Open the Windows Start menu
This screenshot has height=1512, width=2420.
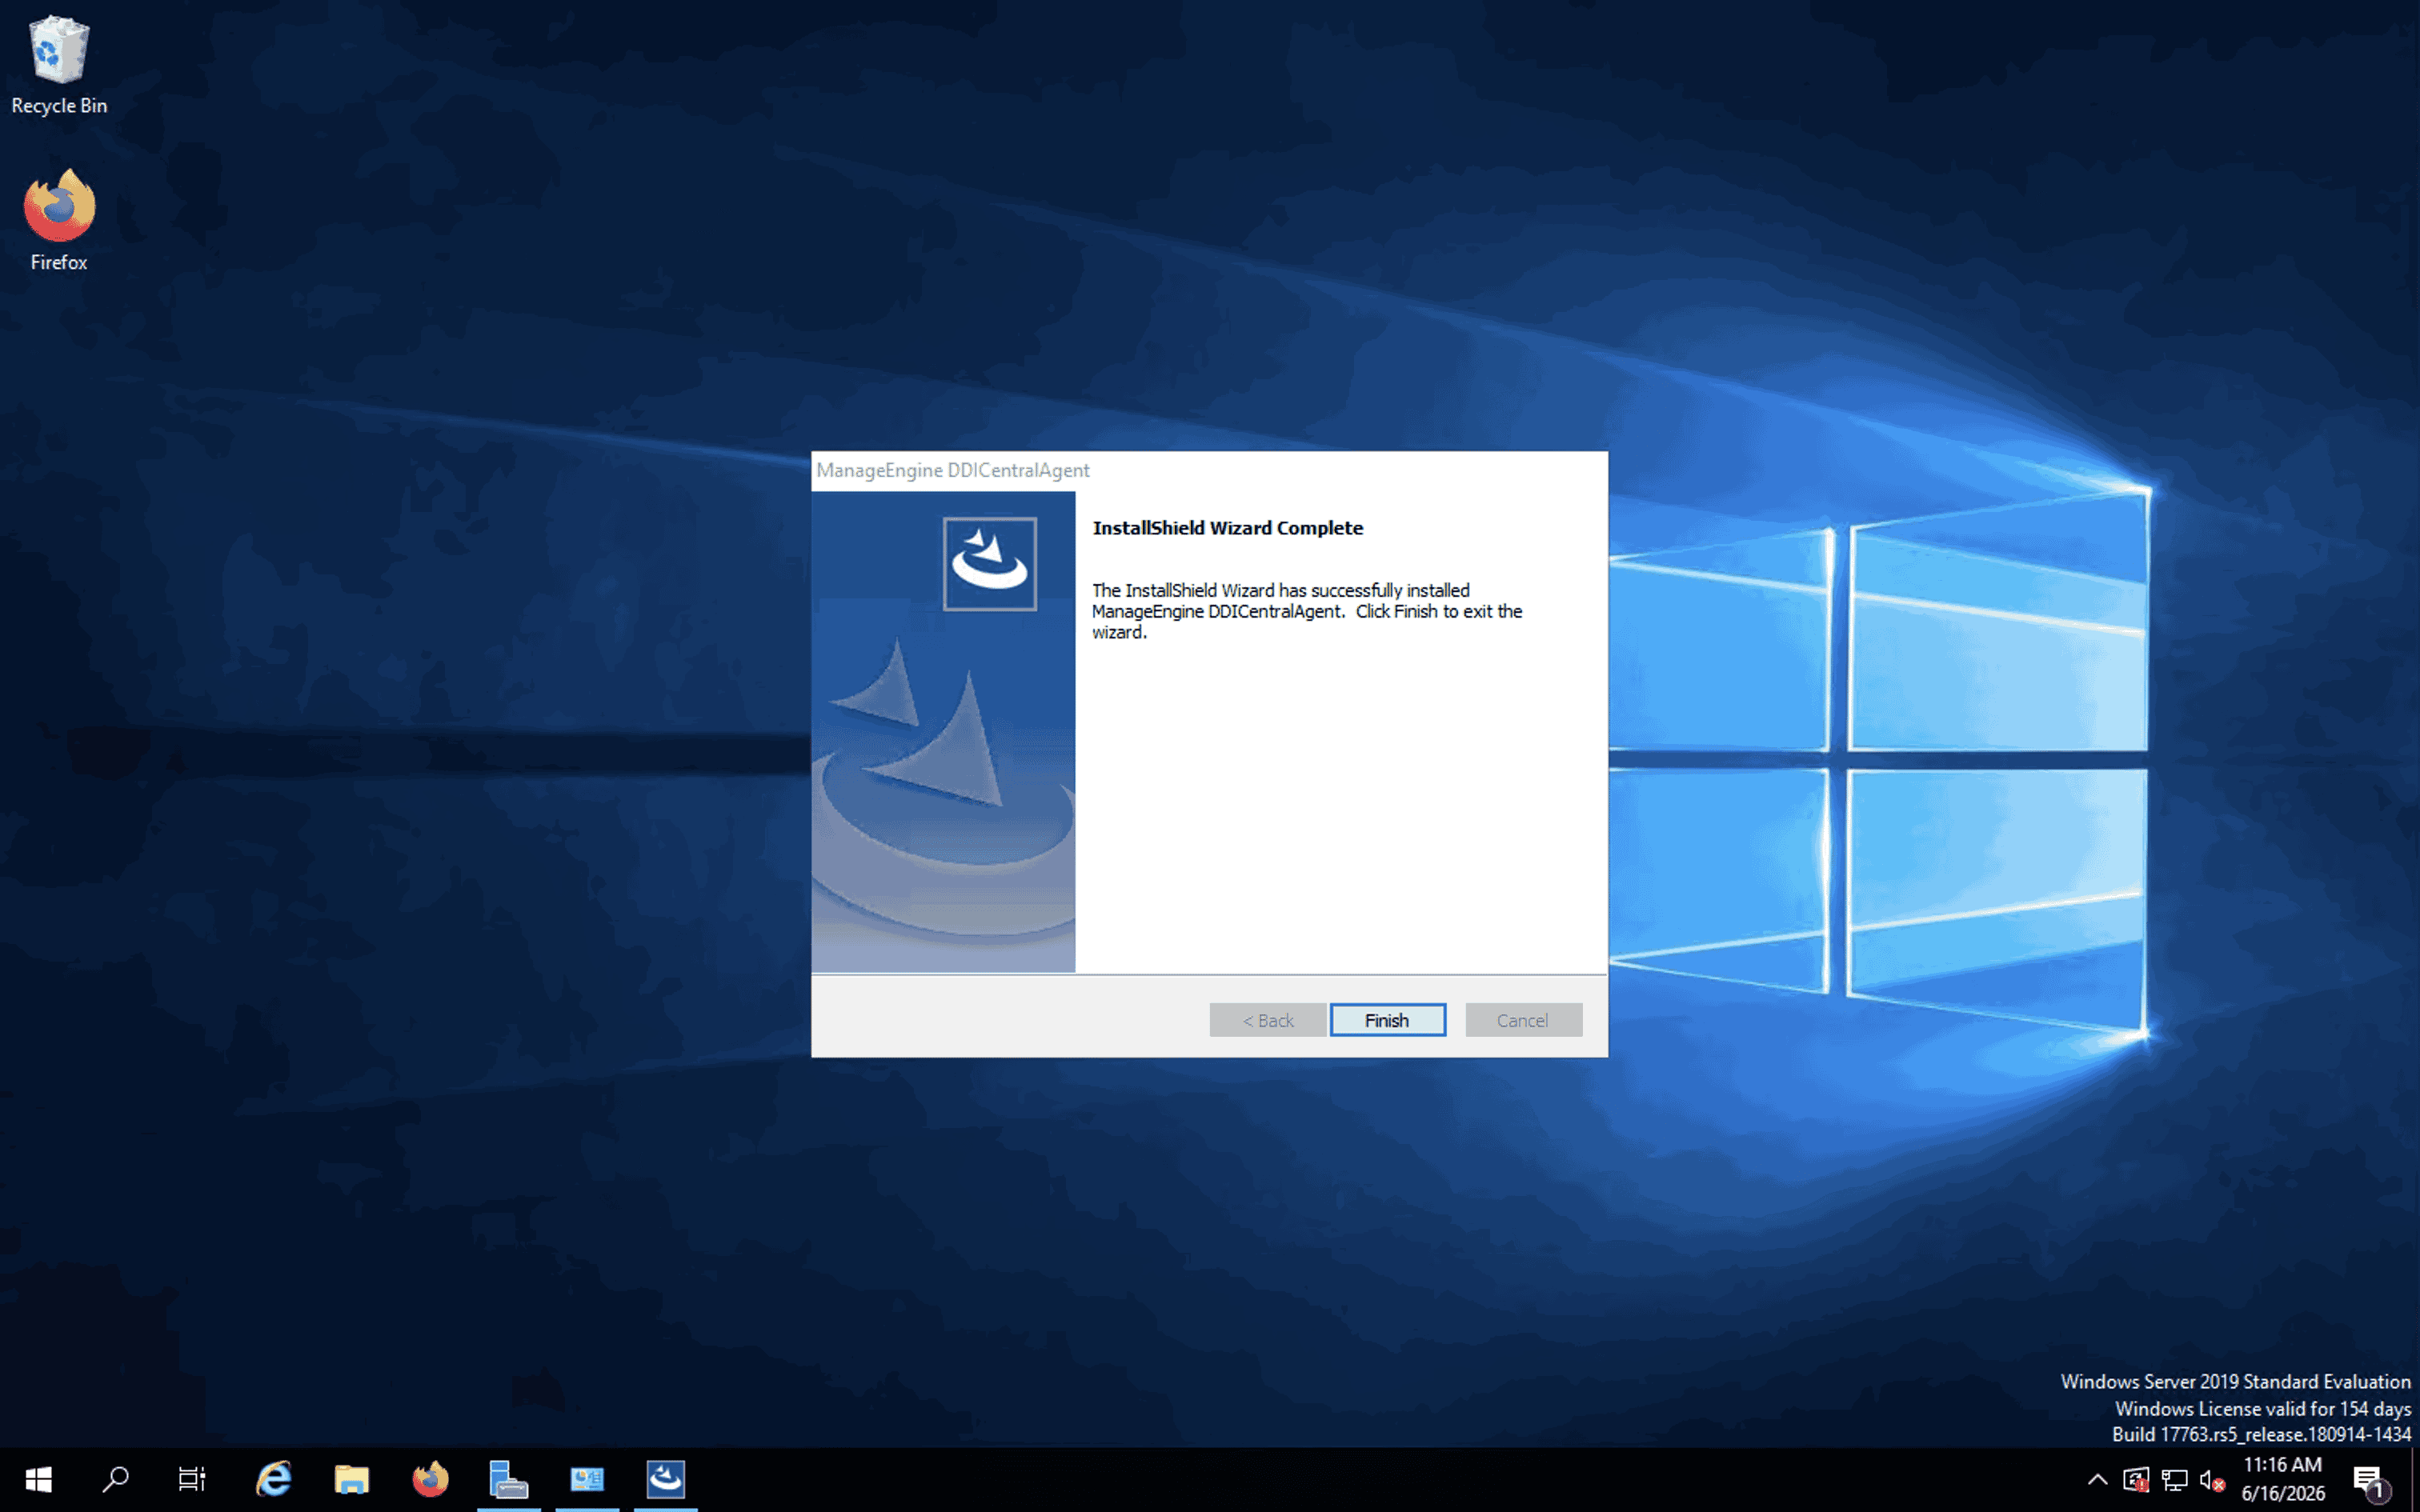[38, 1479]
